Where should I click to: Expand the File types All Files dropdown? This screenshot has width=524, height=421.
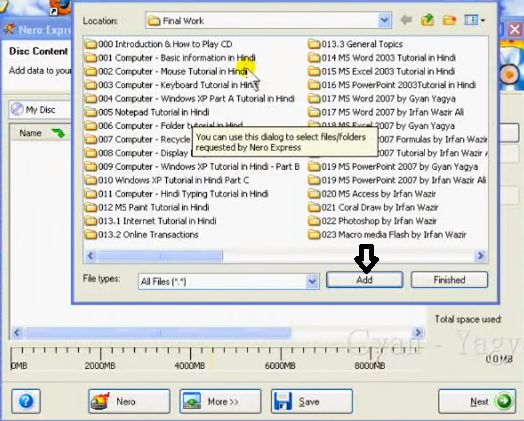tap(312, 281)
